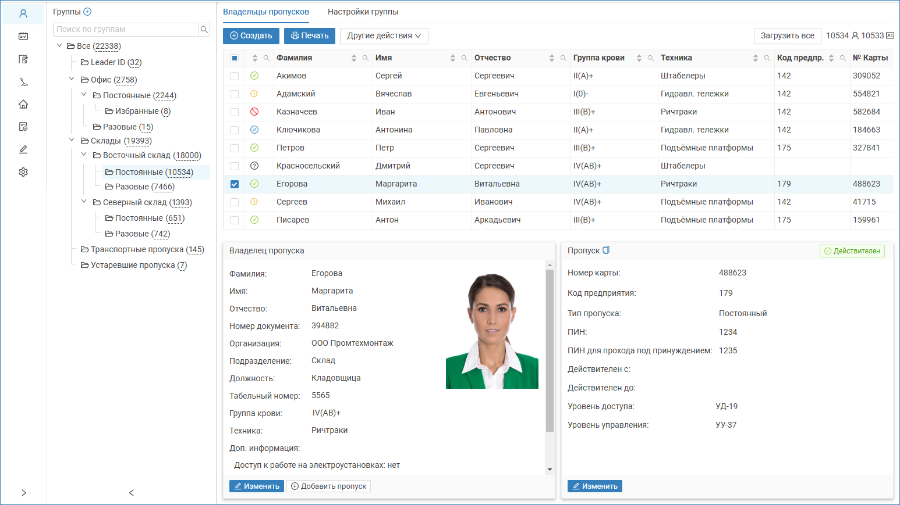Viewport: 900px width, 505px height.
Task: Click the Создать button
Action: (251, 36)
